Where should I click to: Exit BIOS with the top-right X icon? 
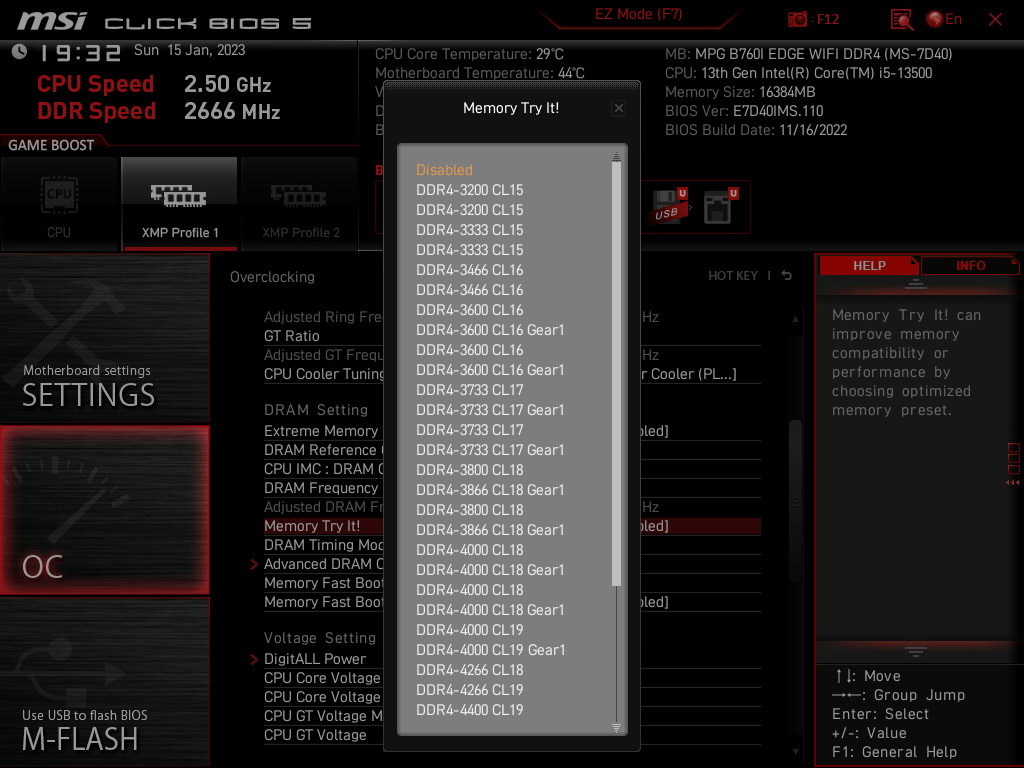pos(995,20)
